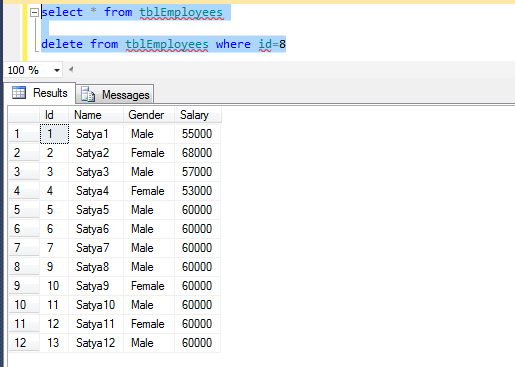515x367 pixels.
Task: Select the Salary column header
Action: pyautogui.click(x=197, y=115)
